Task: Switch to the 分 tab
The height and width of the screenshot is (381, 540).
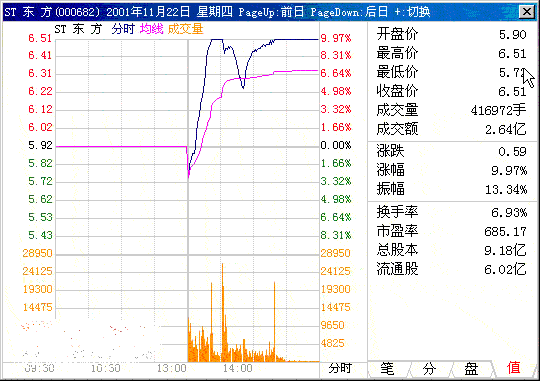Action: point(429,369)
